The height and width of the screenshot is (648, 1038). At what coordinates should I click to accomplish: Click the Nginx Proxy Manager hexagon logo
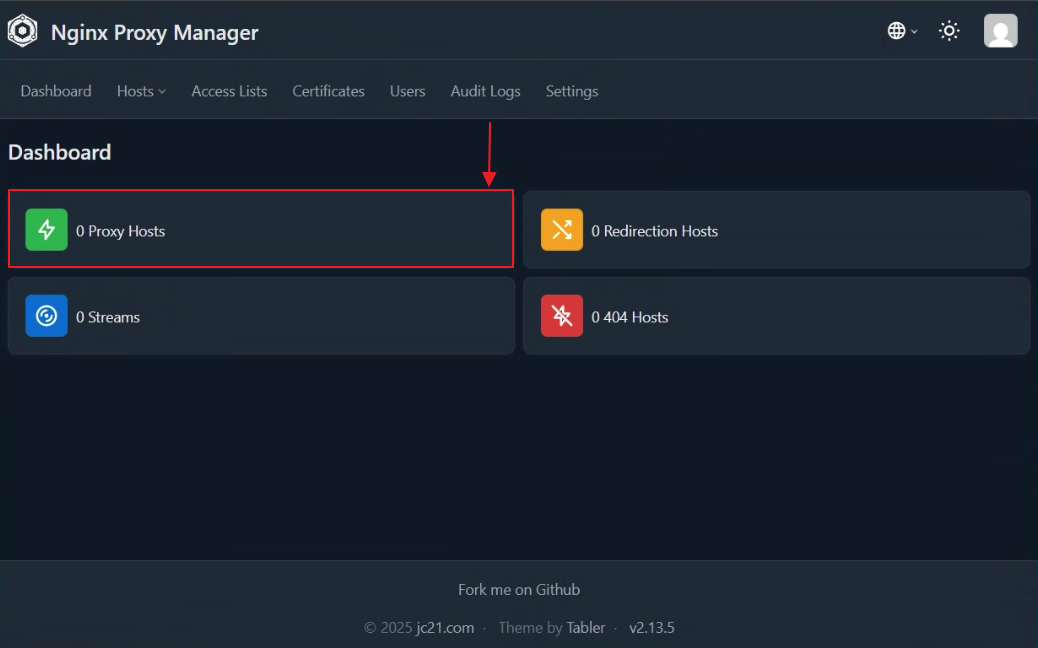coord(23,31)
